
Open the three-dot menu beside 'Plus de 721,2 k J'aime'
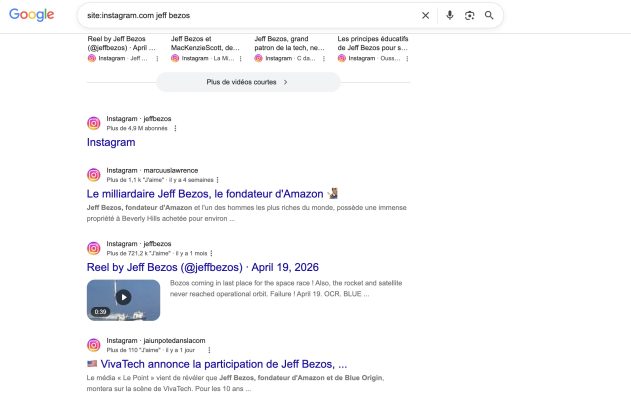pyautogui.click(x=212, y=254)
